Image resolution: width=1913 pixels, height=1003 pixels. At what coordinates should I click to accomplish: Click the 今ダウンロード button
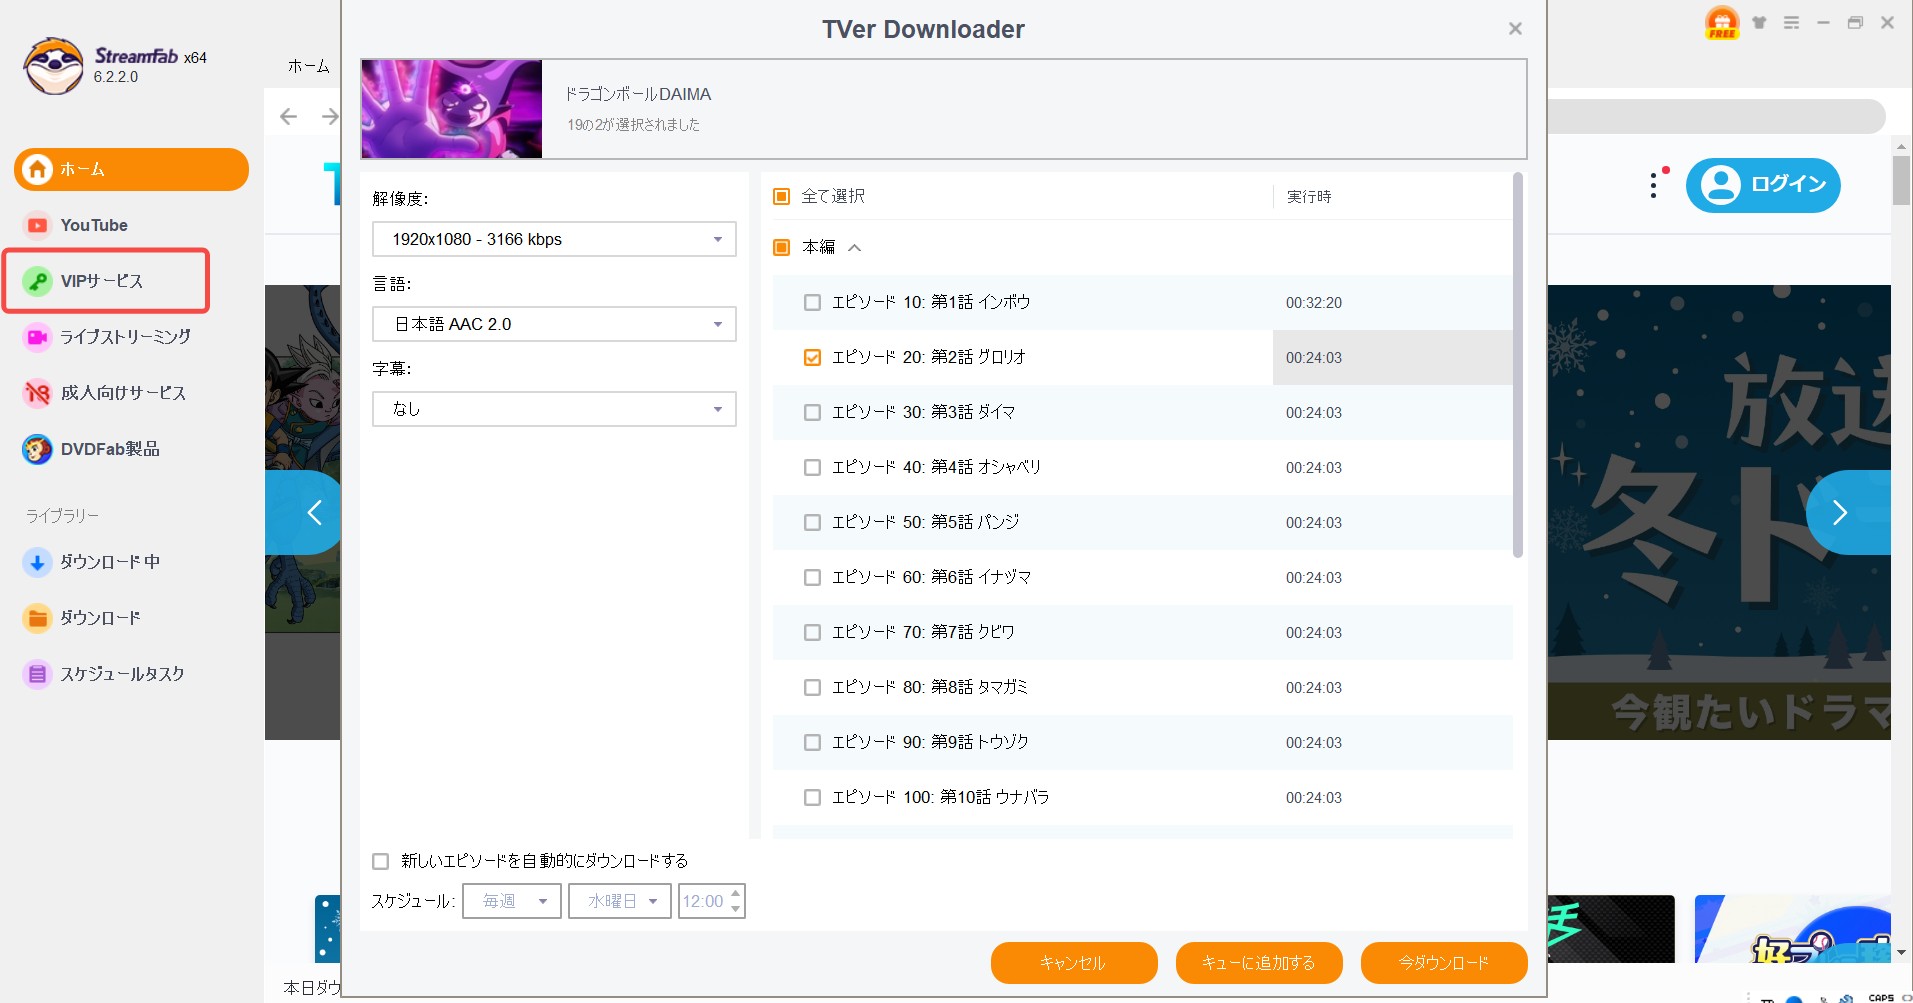point(1444,963)
